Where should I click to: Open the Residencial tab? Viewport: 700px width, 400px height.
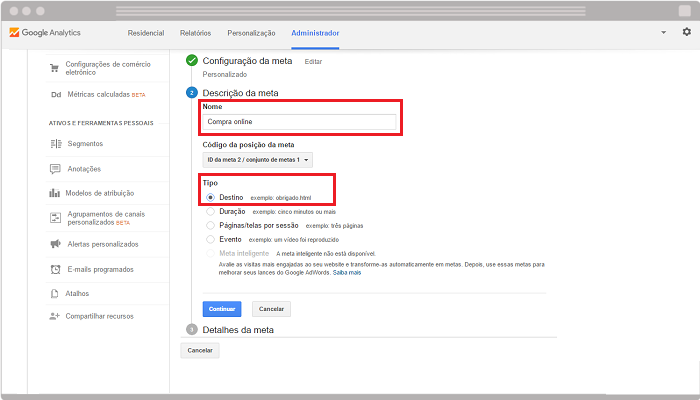coord(146,33)
